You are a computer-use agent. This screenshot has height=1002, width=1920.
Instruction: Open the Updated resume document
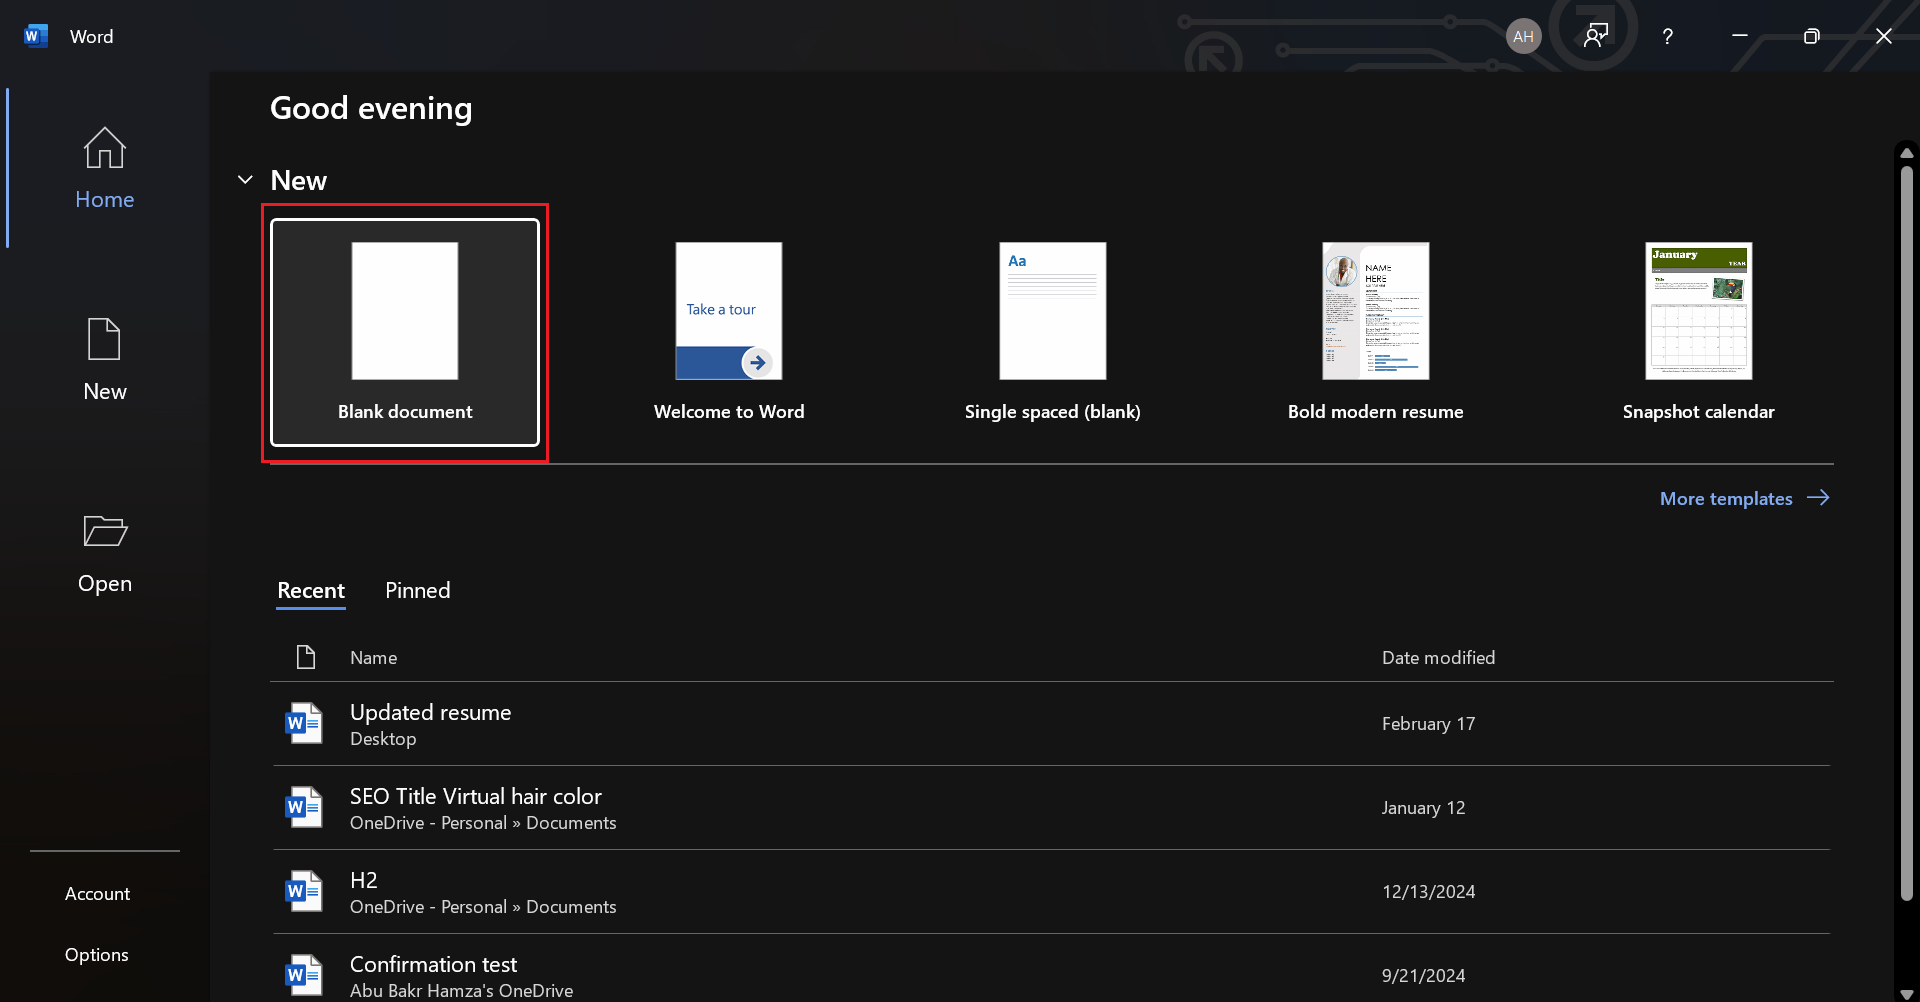point(1052,724)
